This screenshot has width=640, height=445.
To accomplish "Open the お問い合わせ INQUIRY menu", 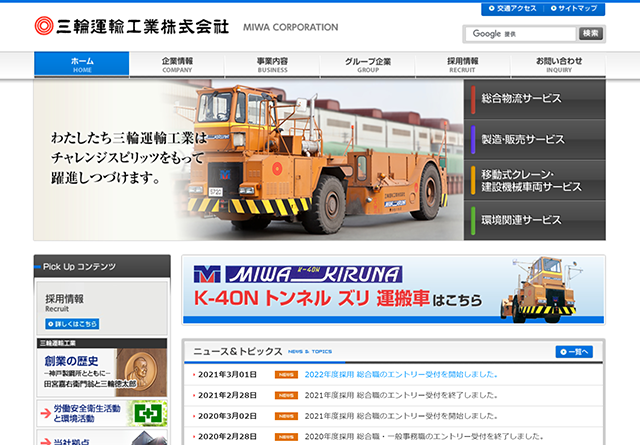I will (558, 65).
